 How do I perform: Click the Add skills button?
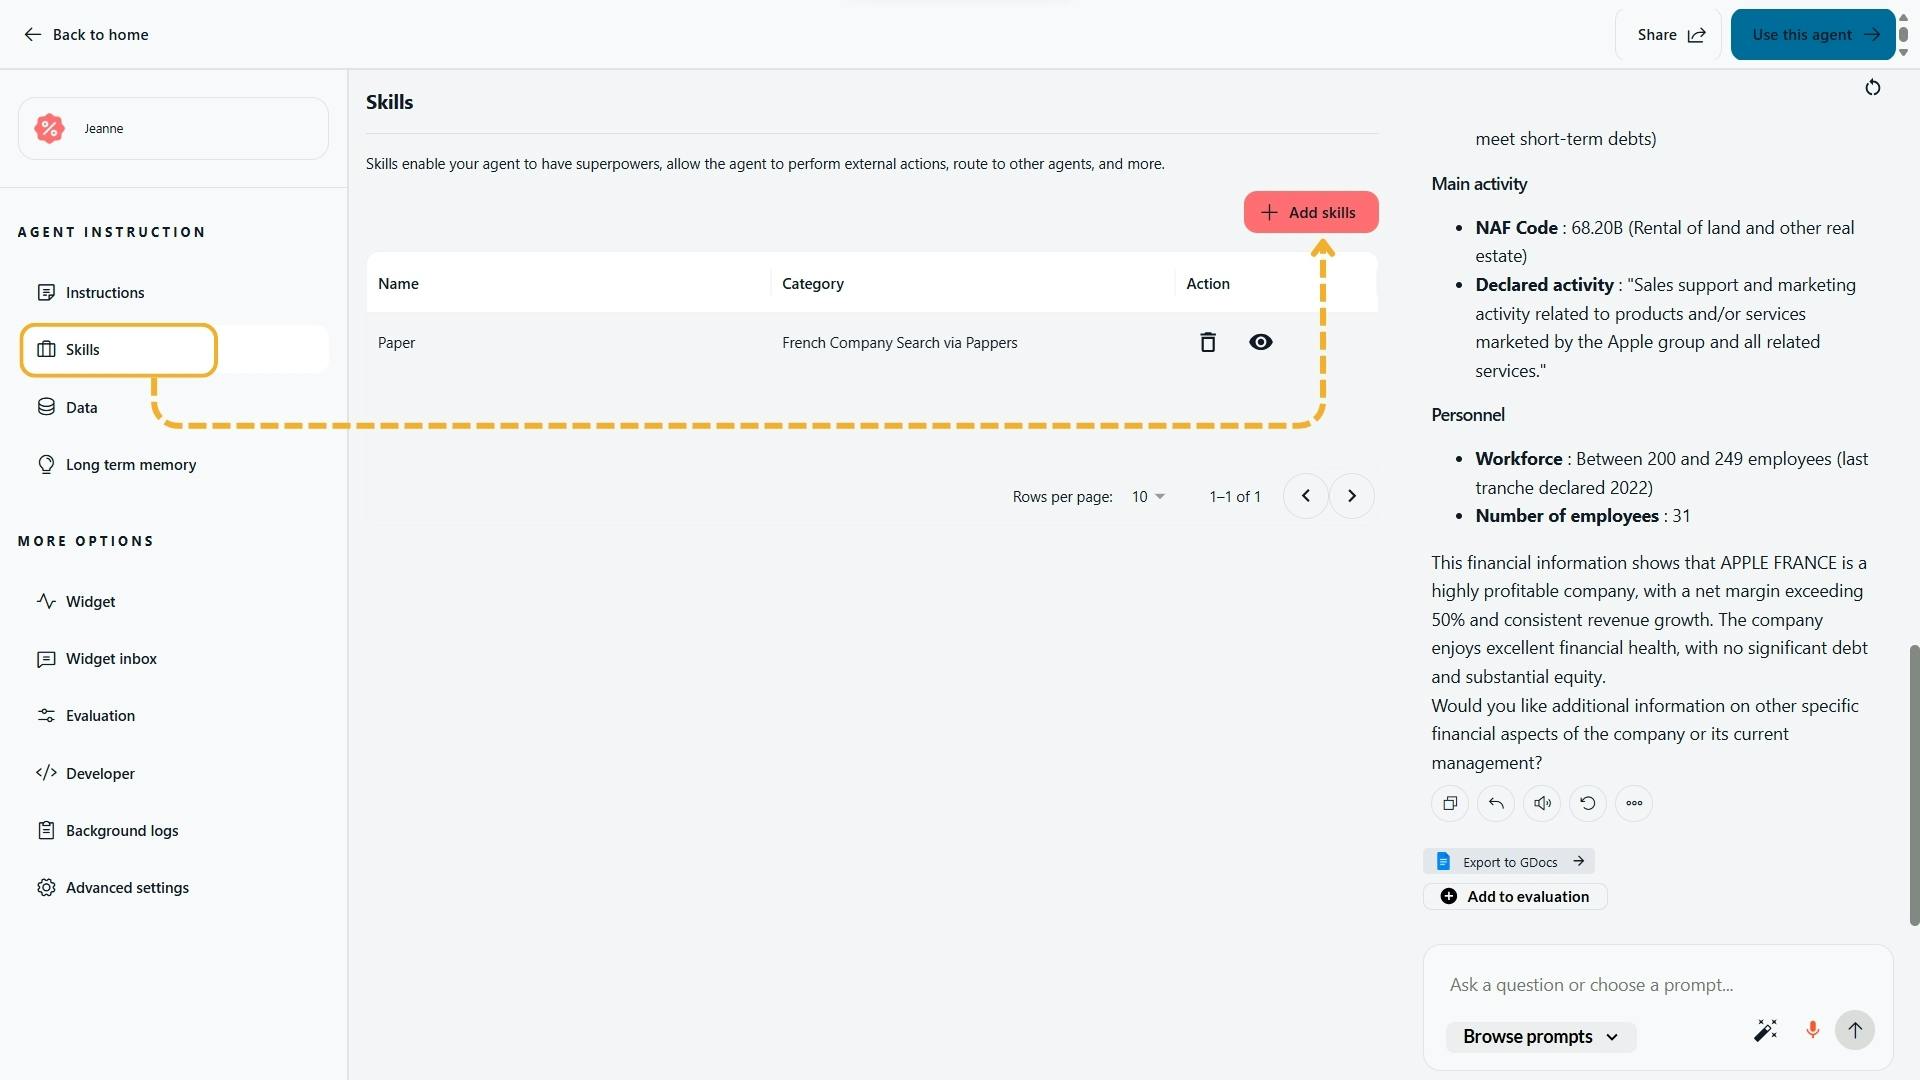click(1310, 212)
